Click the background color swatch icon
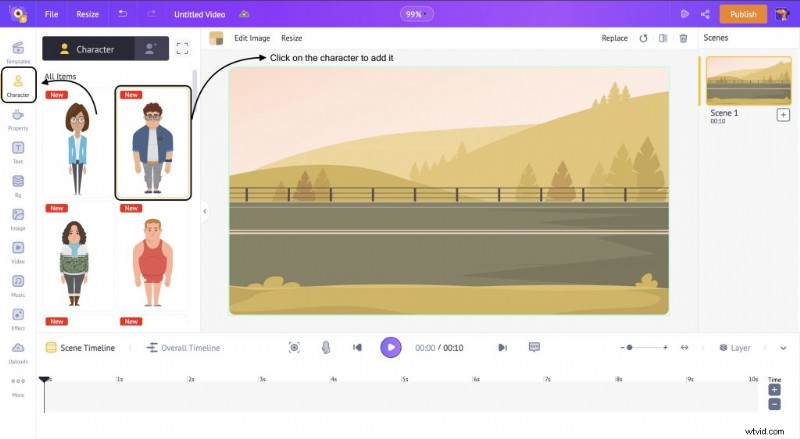 [216, 38]
